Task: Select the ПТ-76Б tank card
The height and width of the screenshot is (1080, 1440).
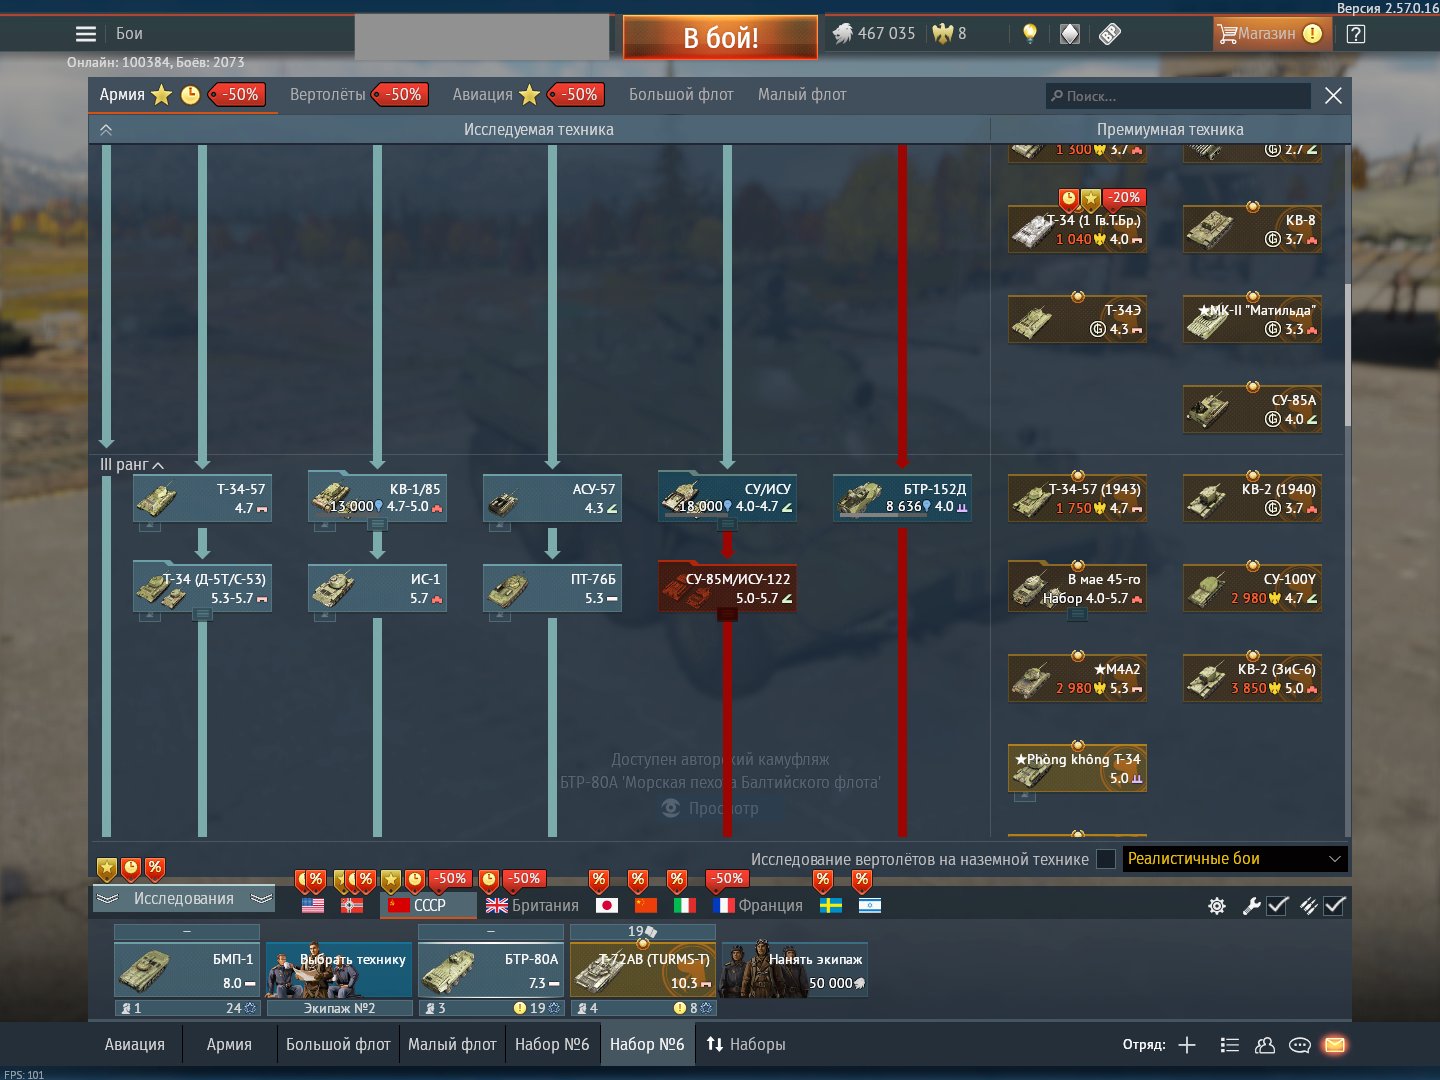Action: 553,588
